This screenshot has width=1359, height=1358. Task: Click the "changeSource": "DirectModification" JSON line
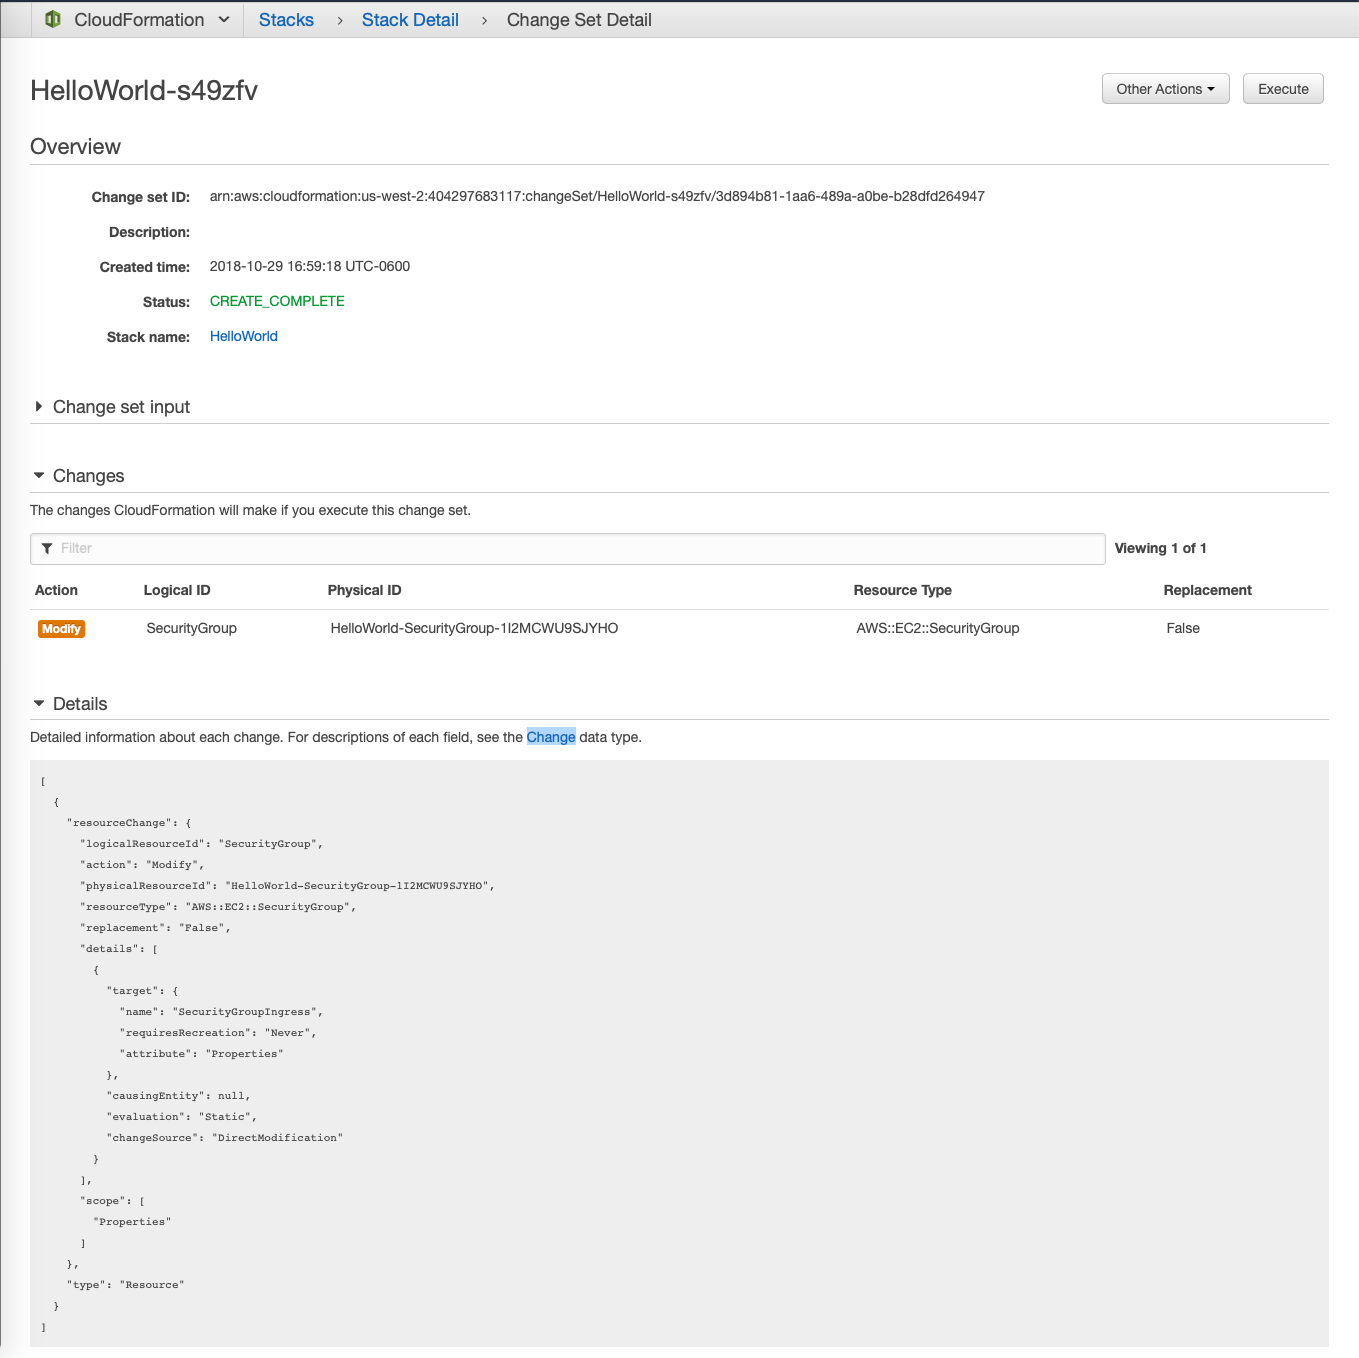point(225,1138)
